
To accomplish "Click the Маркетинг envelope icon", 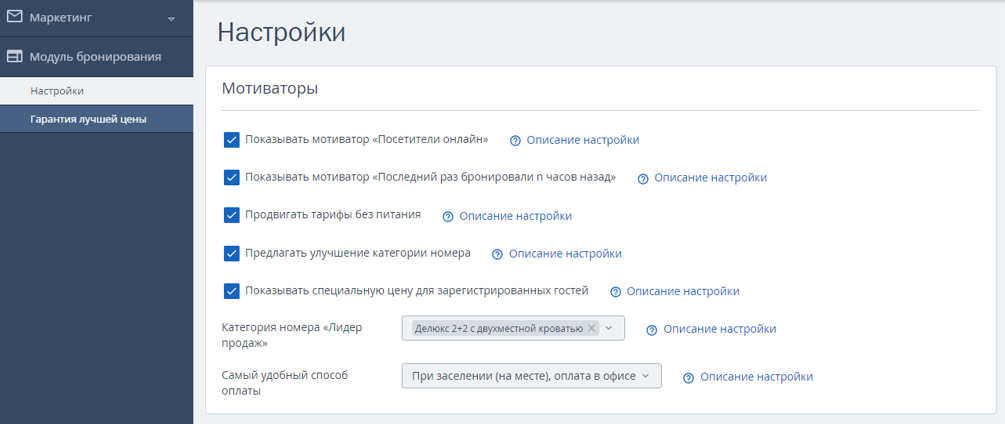I will click(x=14, y=17).
